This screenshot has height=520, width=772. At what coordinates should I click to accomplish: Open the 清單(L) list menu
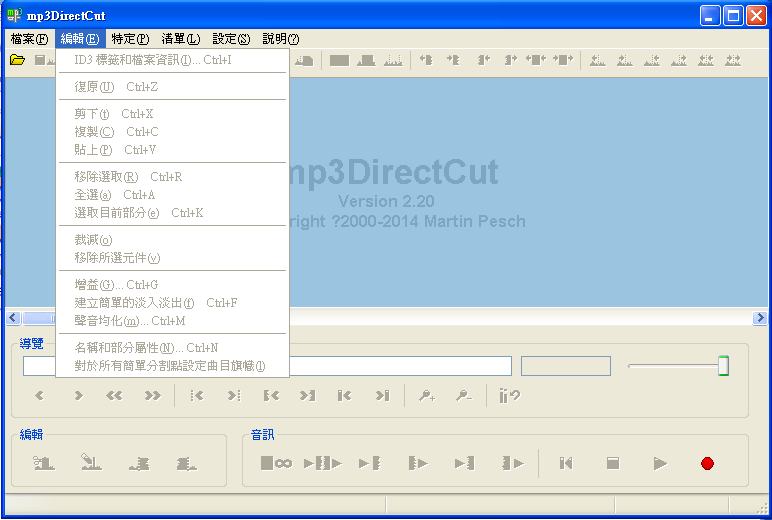tap(181, 39)
